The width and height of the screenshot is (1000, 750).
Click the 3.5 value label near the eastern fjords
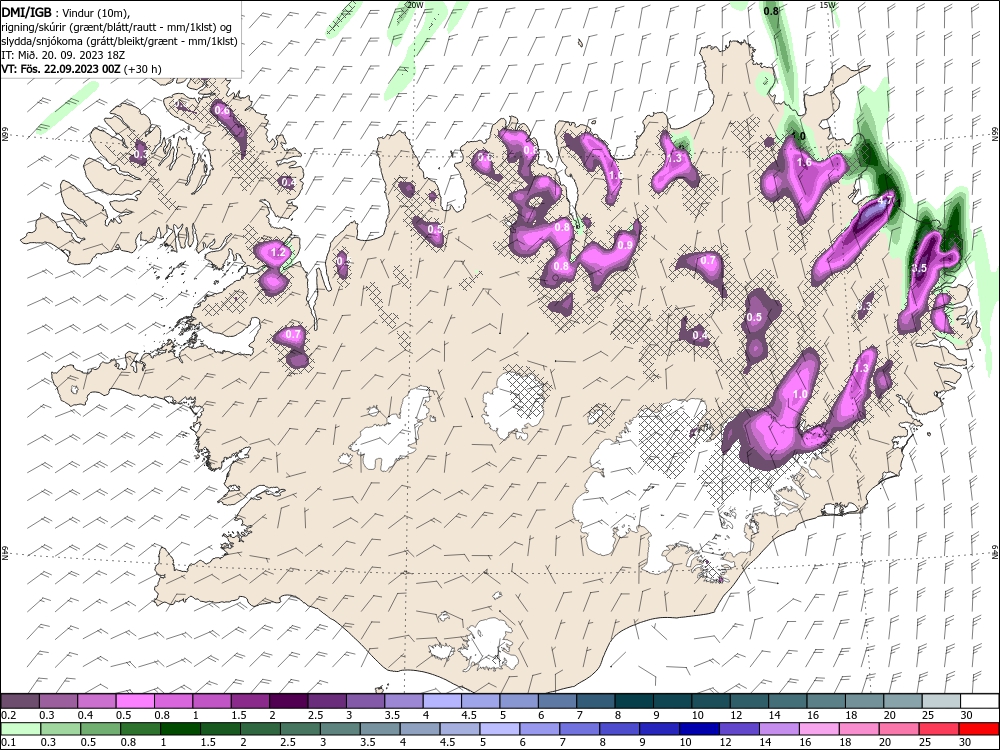[919, 268]
